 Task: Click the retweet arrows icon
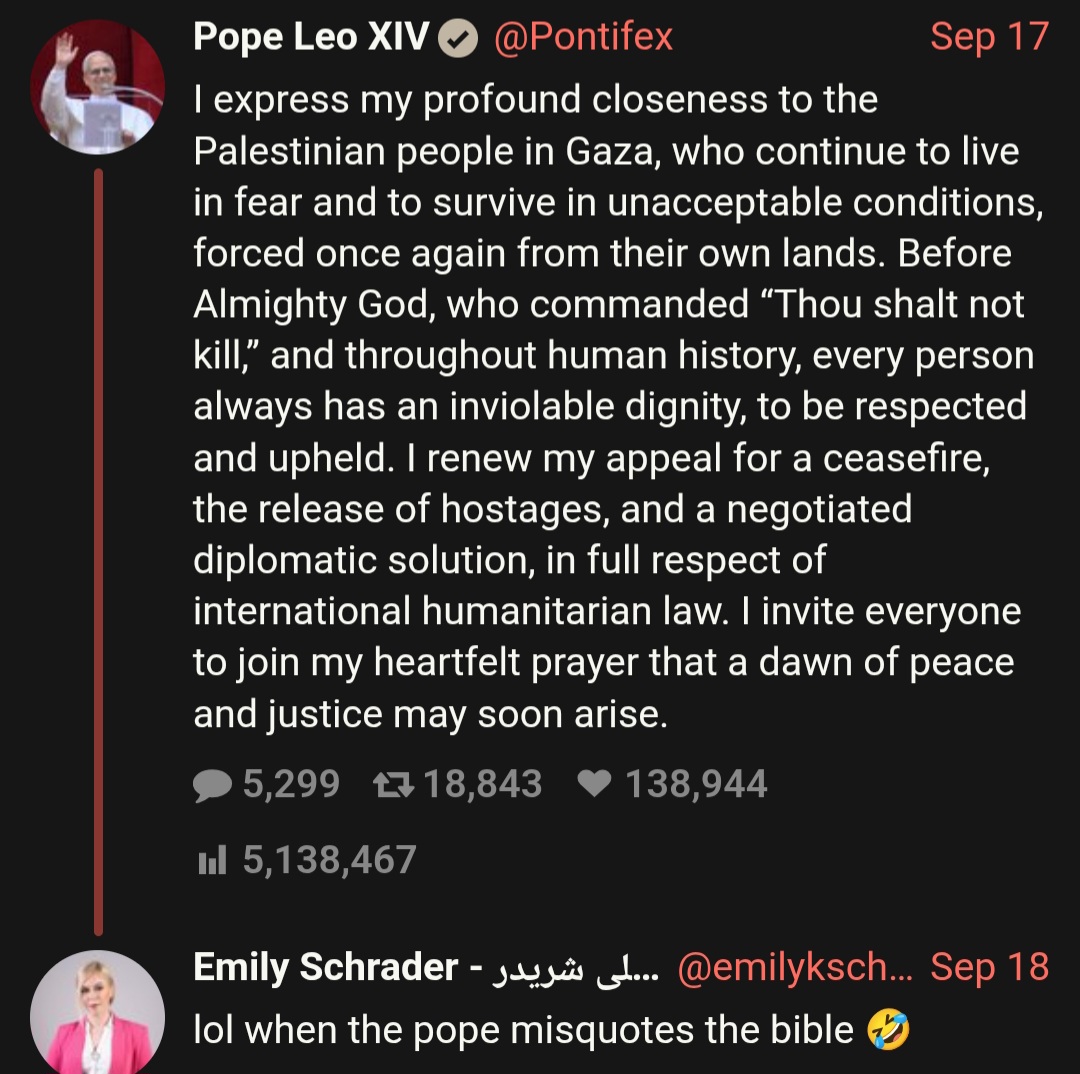393,784
